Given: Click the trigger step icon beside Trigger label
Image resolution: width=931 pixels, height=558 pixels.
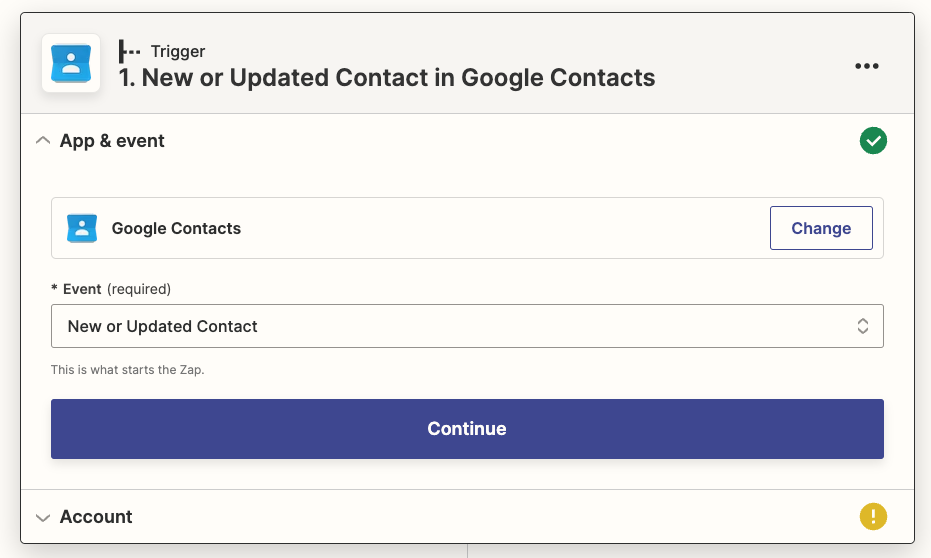Looking at the screenshot, I should tap(129, 51).
